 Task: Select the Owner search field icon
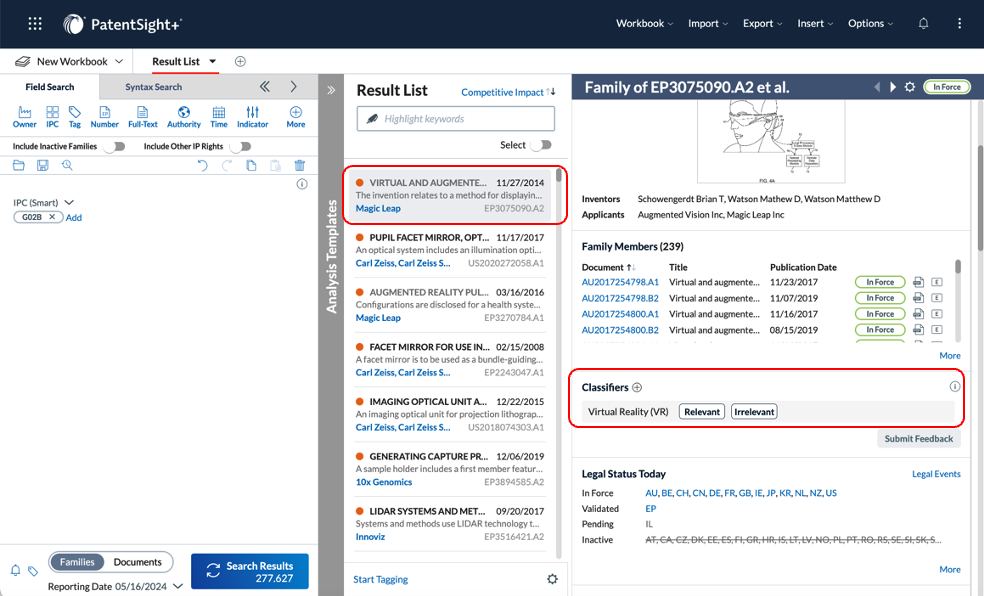[x=24, y=117]
